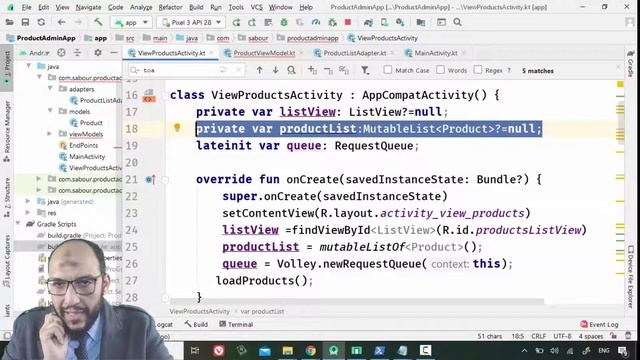
Task: Click the collapse all icon in Project panel
Action: (x=77, y=53)
